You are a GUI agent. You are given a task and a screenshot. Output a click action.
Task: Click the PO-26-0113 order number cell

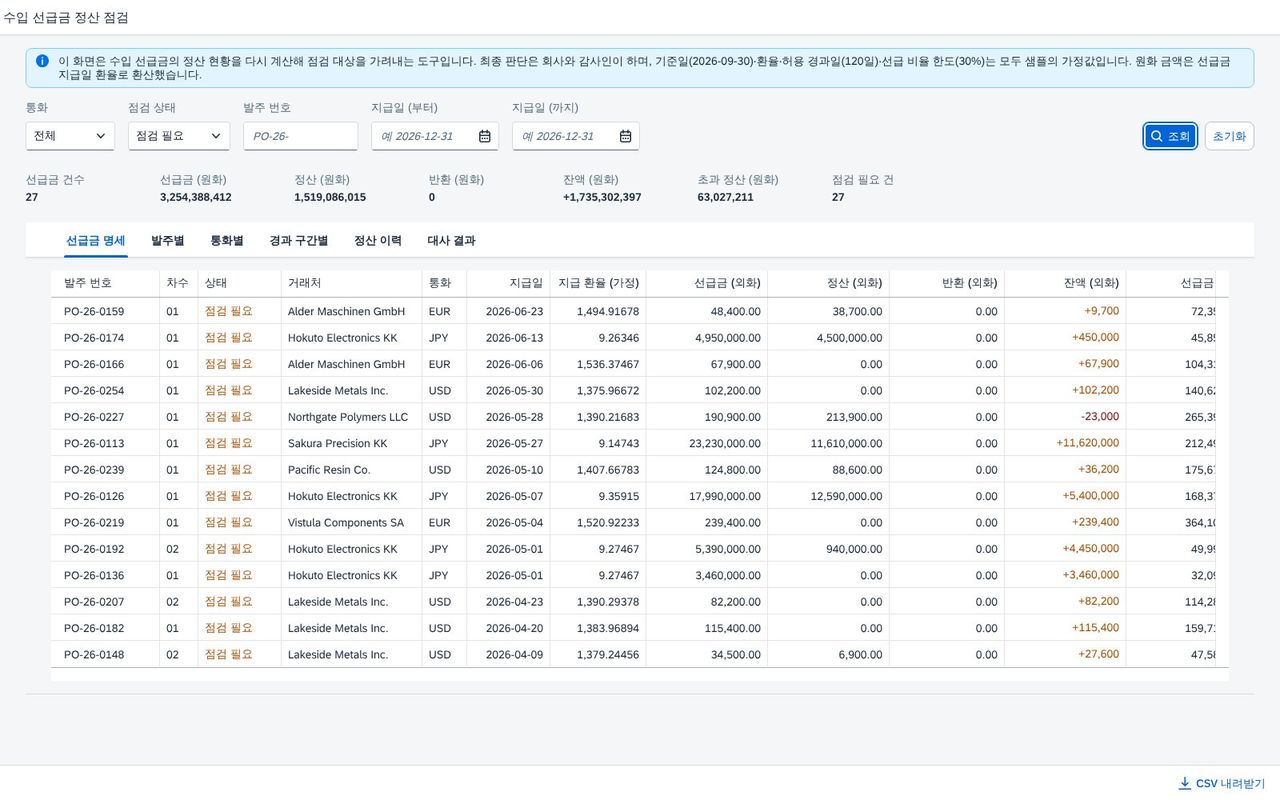[x=105, y=443]
